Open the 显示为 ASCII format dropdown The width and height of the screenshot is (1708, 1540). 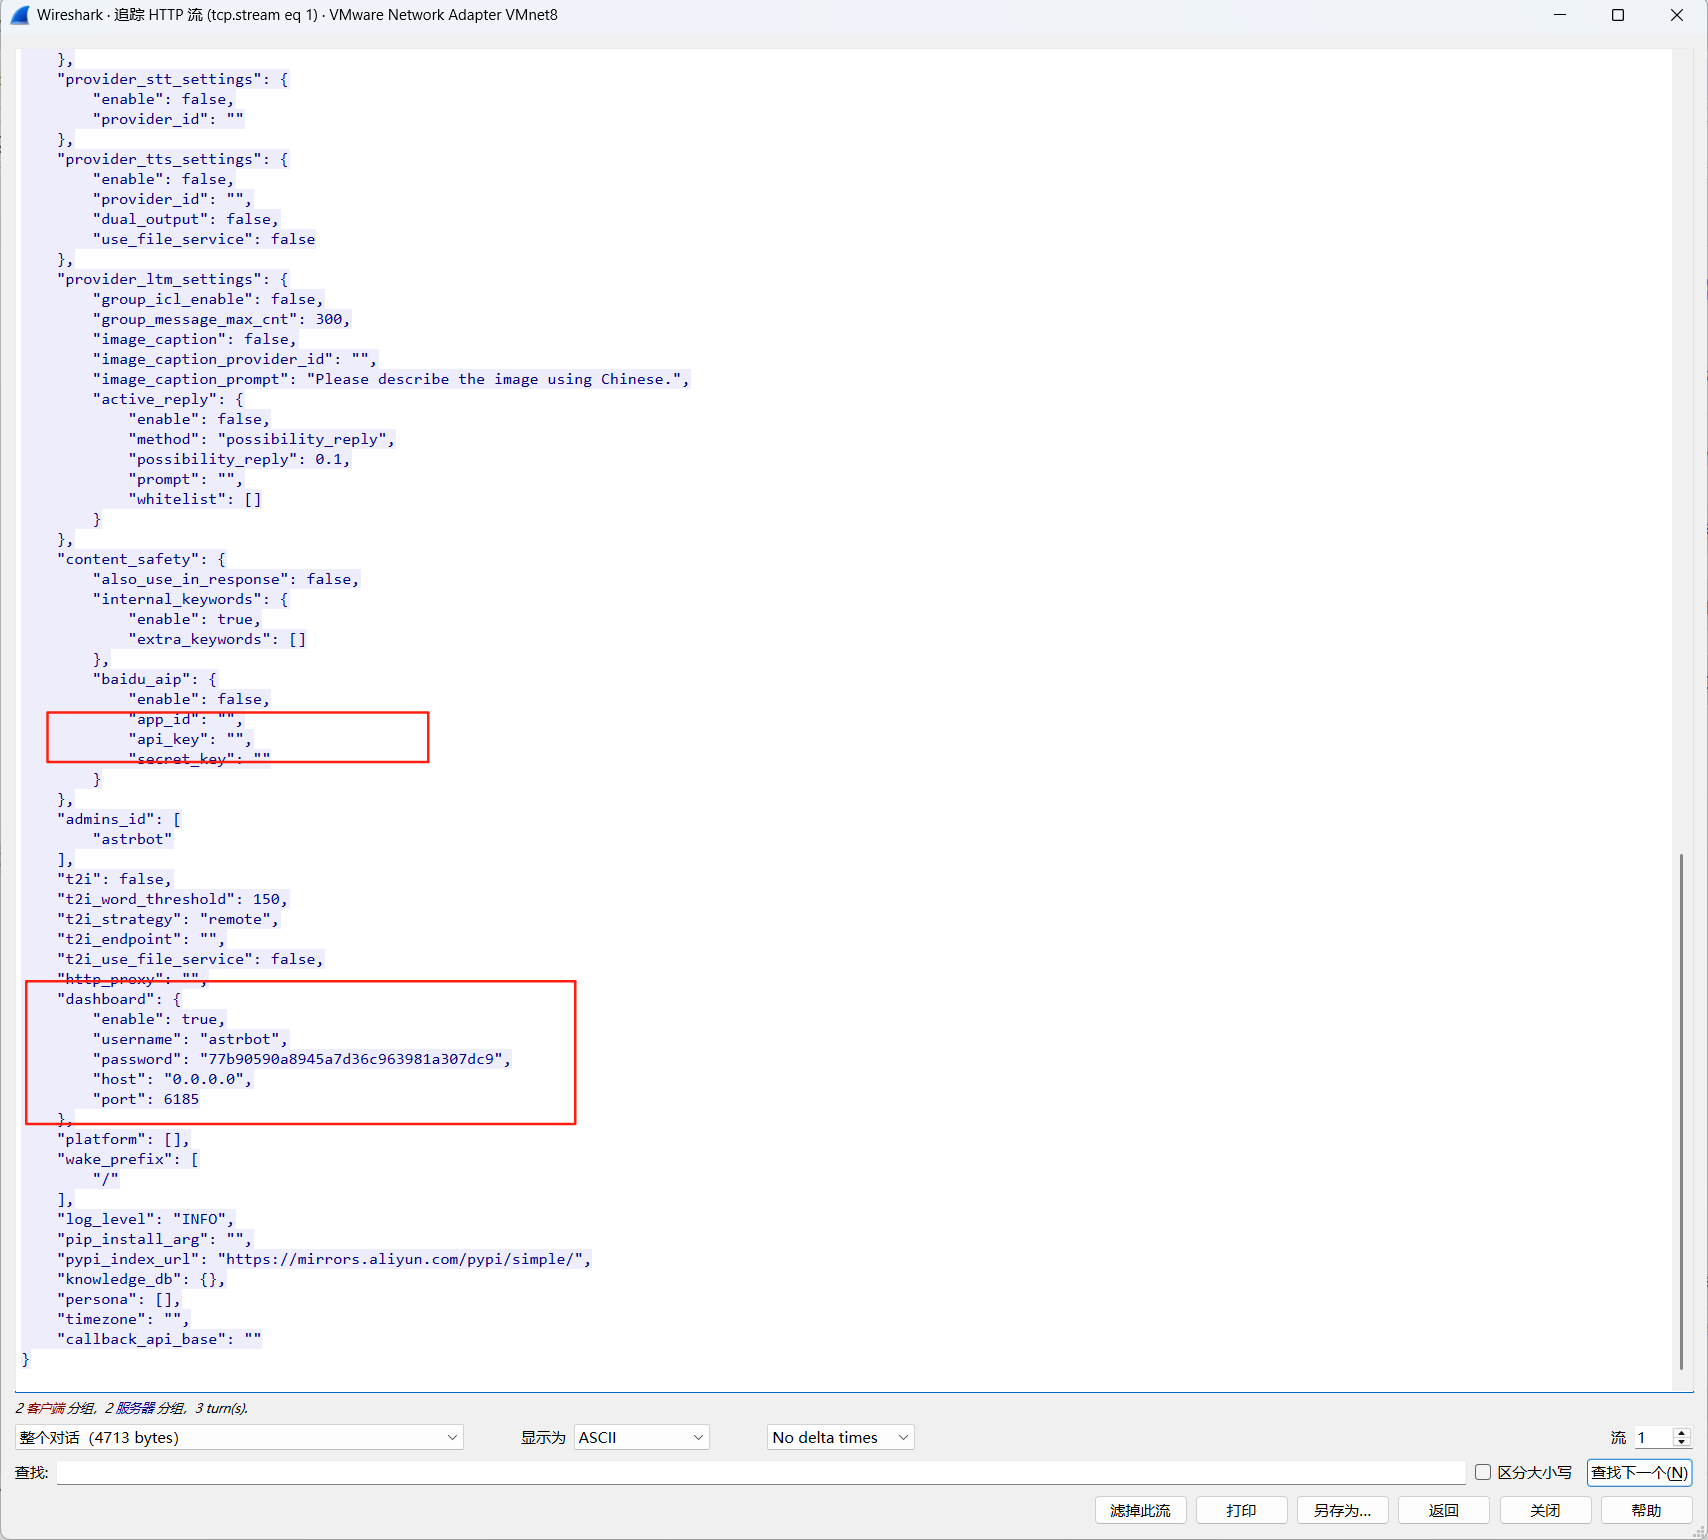pos(642,1437)
